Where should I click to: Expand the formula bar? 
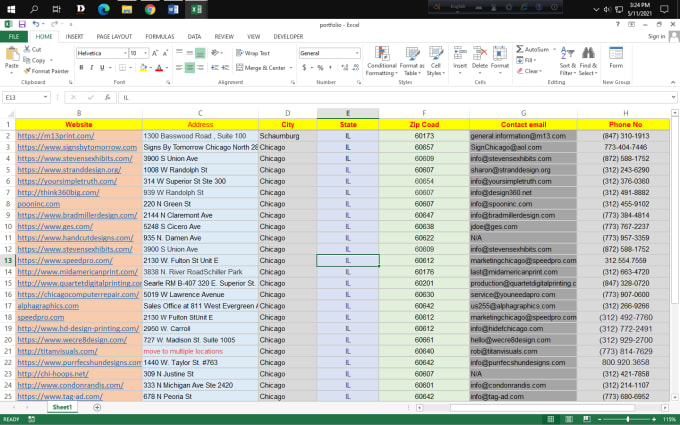click(x=673, y=98)
